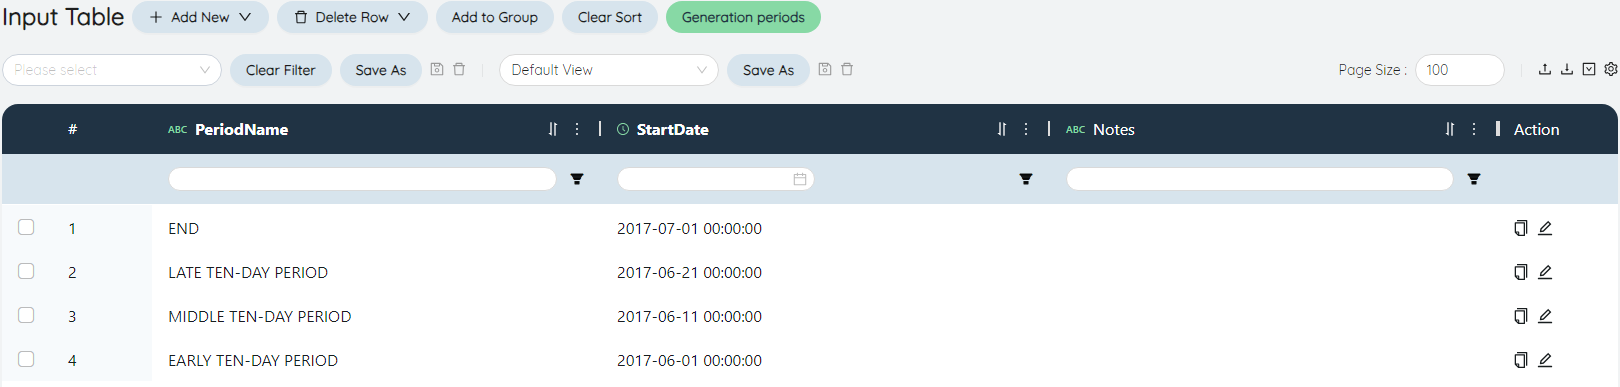Screen dimensions: 1620x387
Task: Click the settings gear icon at top right
Action: pos(1611,69)
